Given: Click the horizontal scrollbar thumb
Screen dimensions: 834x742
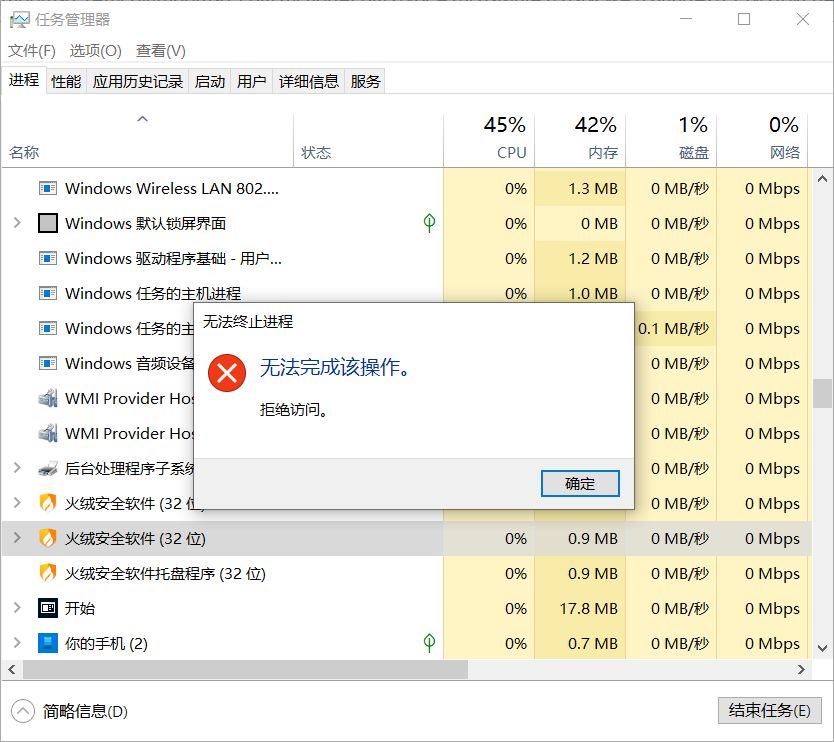Looking at the screenshot, I should tap(245, 670).
